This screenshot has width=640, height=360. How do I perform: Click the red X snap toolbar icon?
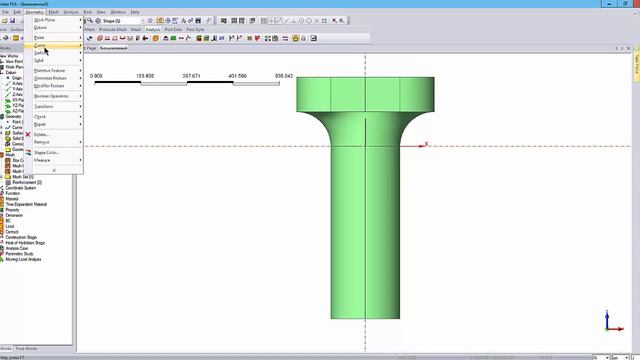coord(334,20)
